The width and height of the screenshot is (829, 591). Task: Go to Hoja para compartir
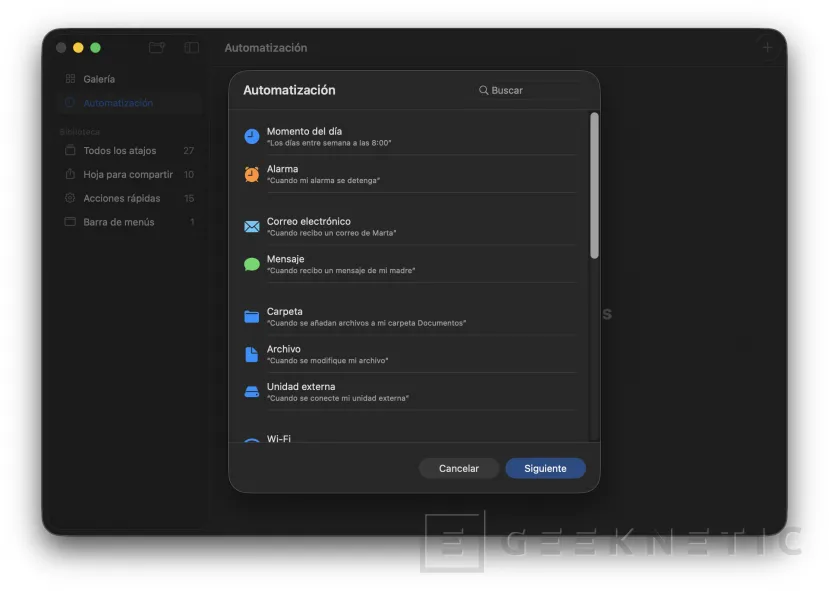tap(127, 175)
